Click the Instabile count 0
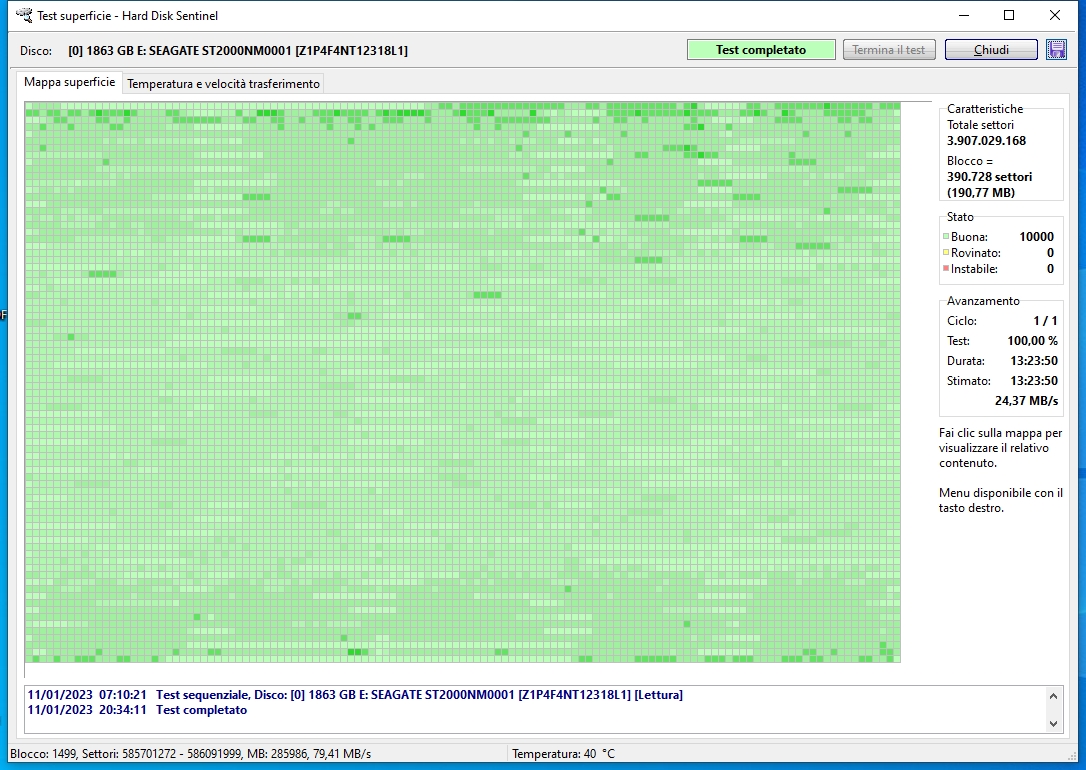Viewport: 1086px width, 770px height. 1050,269
